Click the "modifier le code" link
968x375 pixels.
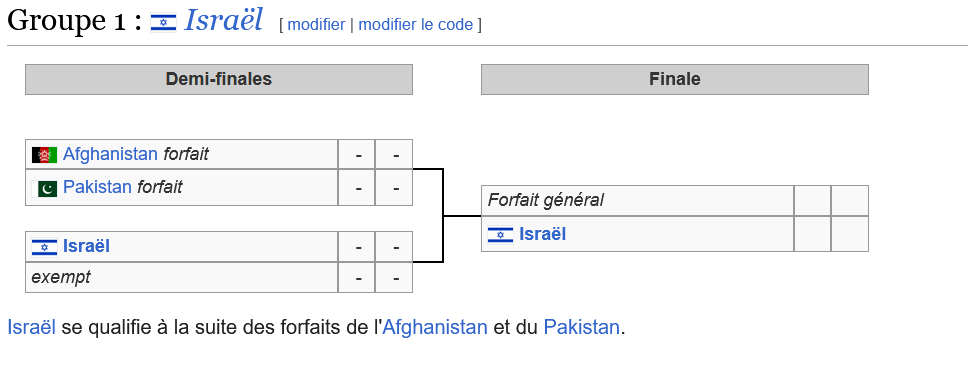pyautogui.click(x=415, y=25)
